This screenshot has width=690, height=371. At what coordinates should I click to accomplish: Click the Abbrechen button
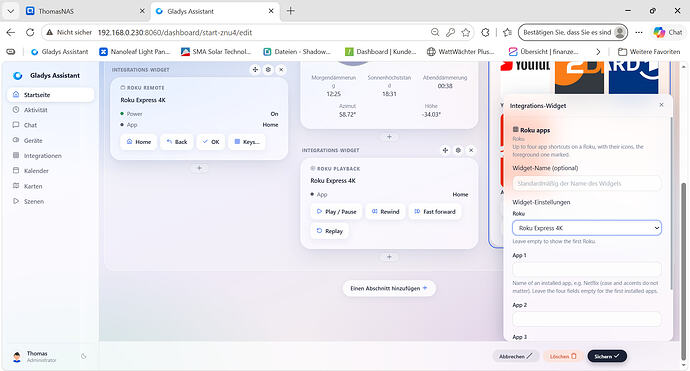point(515,356)
